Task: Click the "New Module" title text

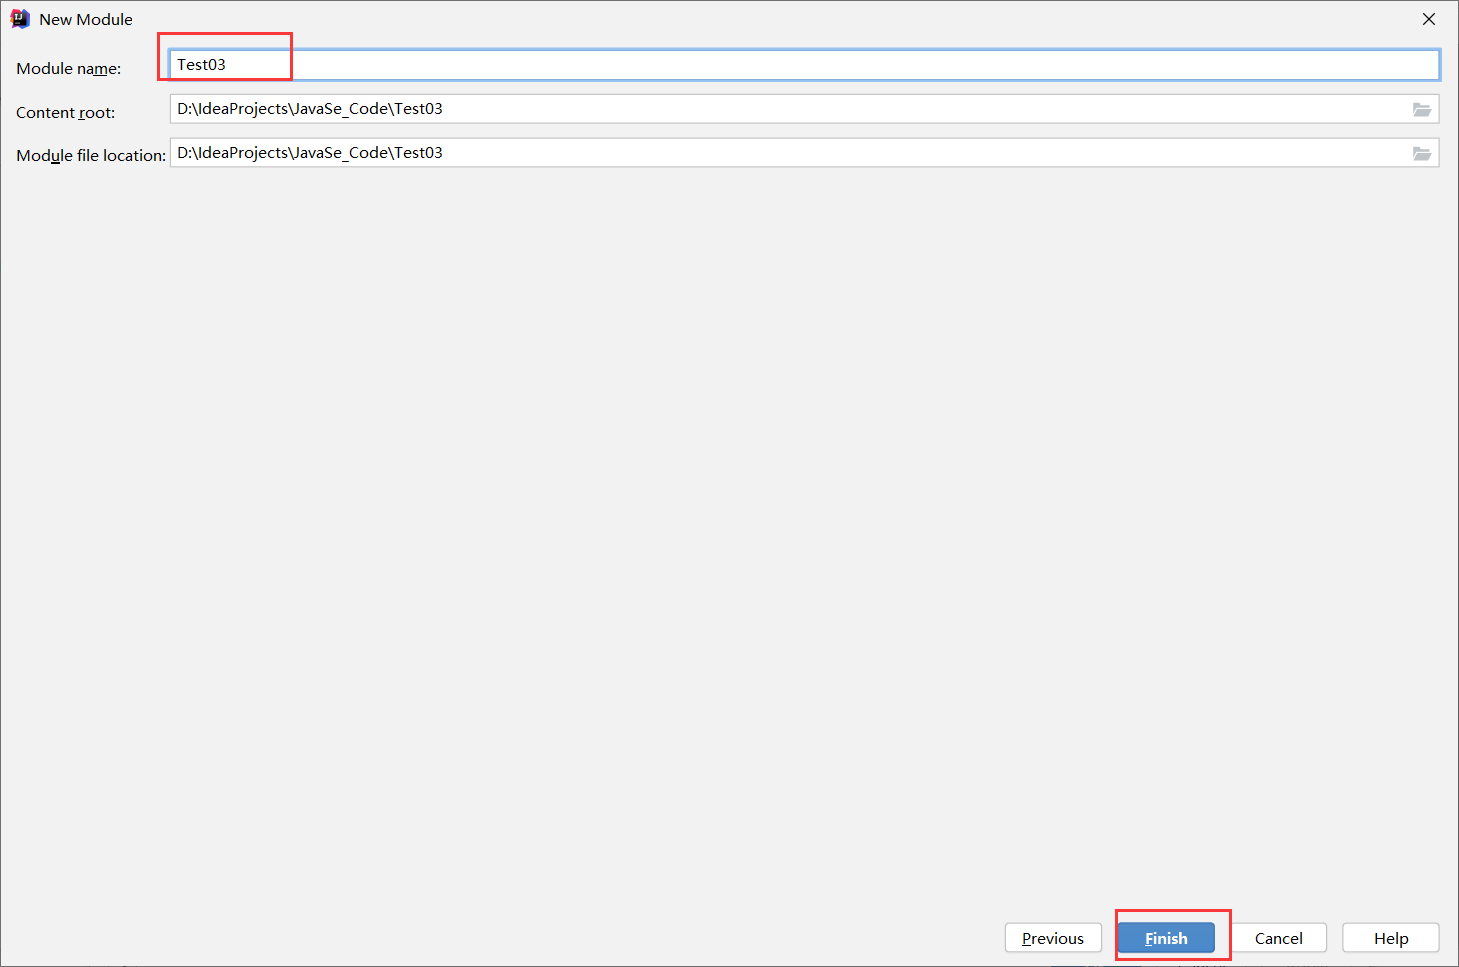Action: tap(86, 19)
